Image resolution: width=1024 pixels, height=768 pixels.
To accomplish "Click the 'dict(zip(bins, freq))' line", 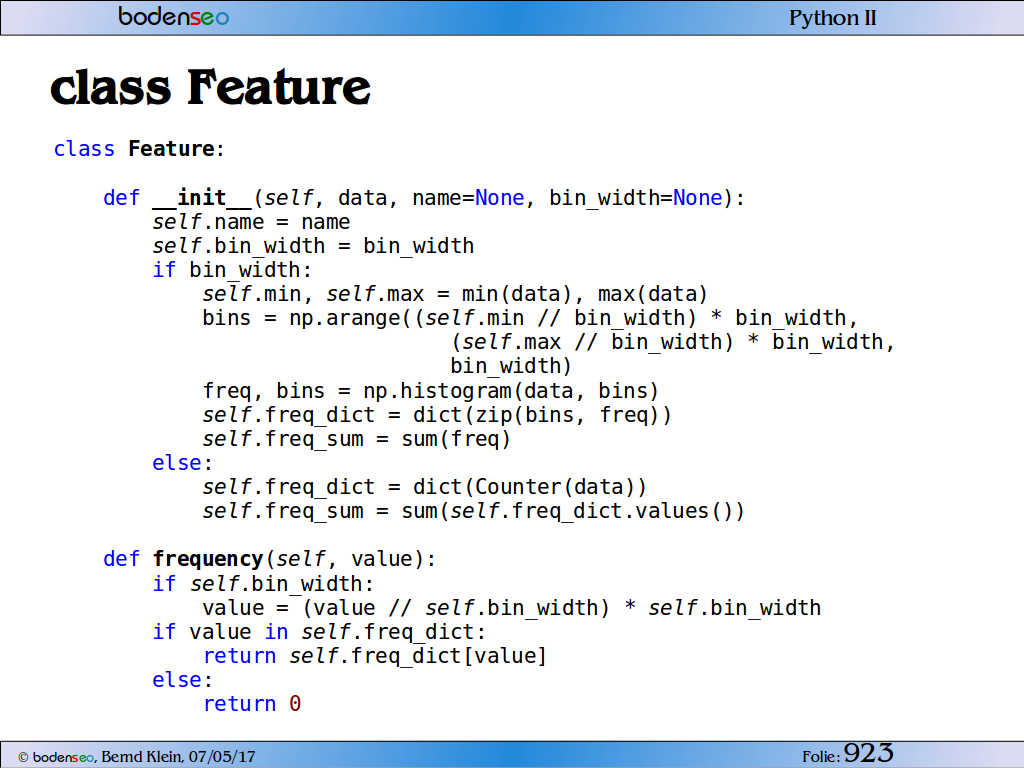I will click(x=437, y=415).
